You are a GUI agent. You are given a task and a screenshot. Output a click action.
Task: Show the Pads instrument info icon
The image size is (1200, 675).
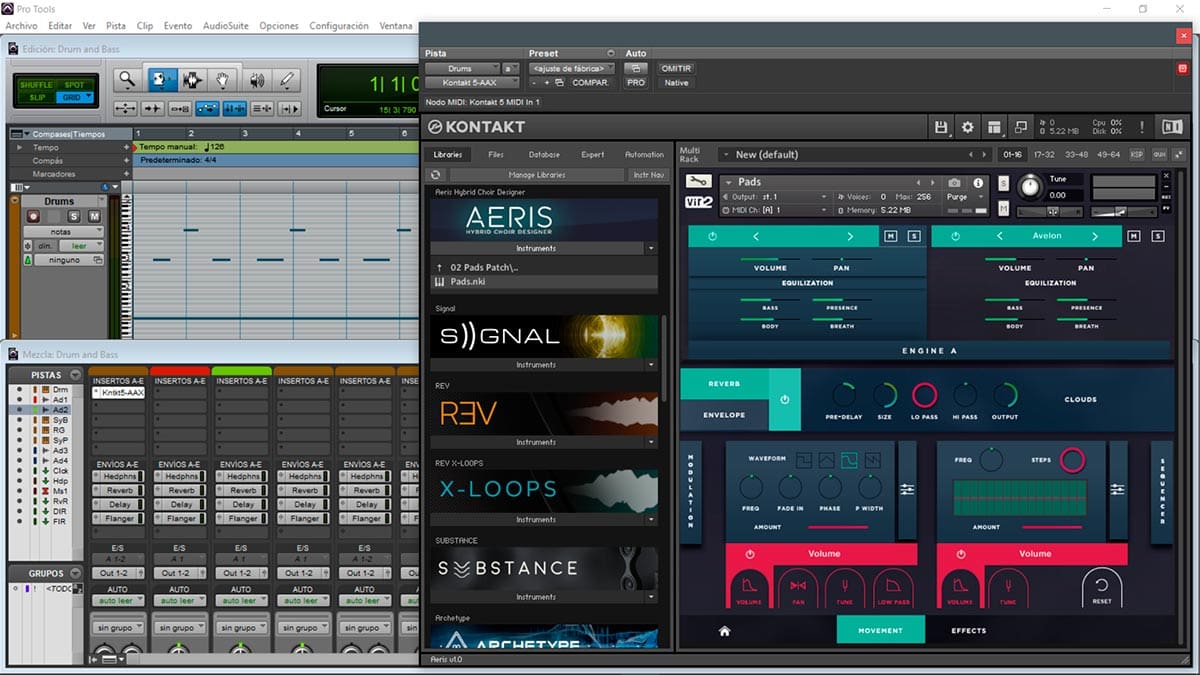978,183
